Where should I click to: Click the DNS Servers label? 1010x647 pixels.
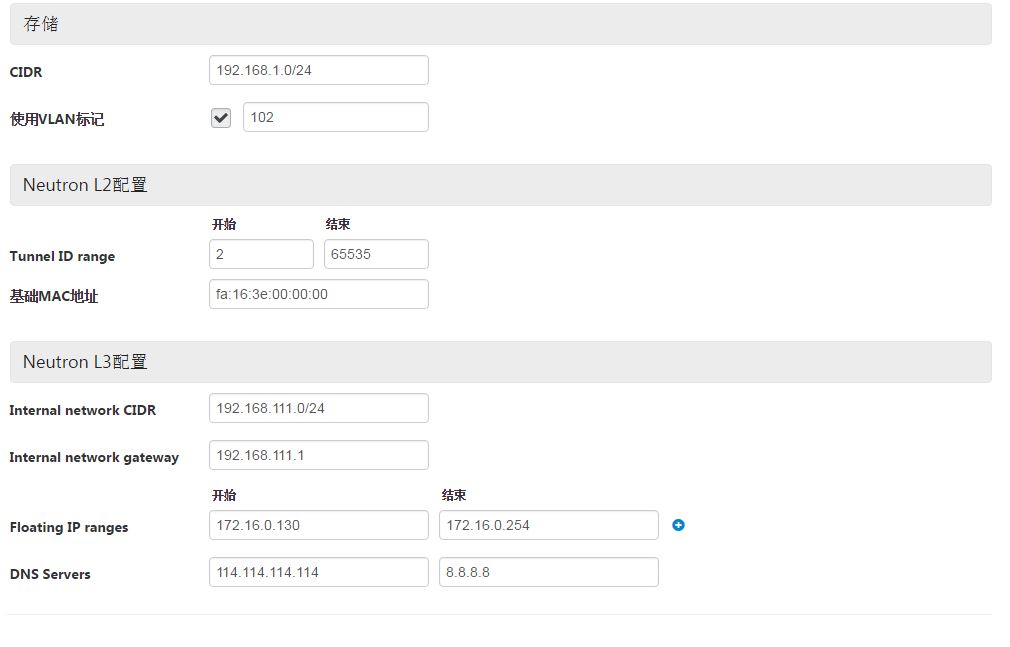pyautogui.click(x=49, y=574)
